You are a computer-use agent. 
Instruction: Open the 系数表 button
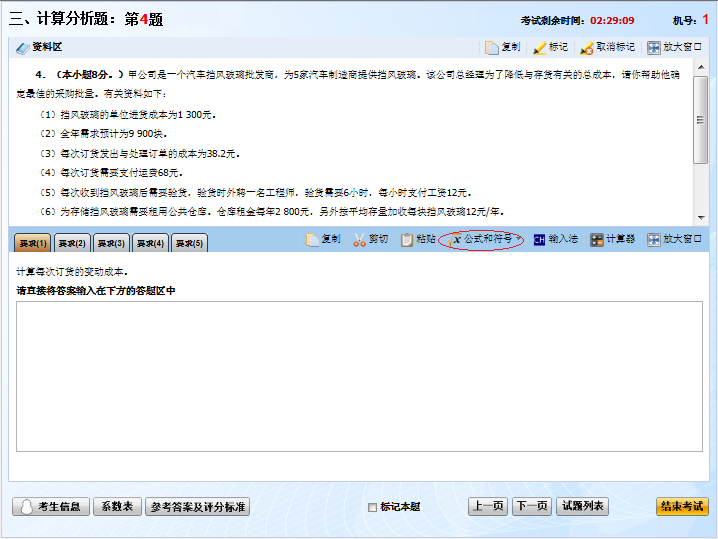point(117,507)
